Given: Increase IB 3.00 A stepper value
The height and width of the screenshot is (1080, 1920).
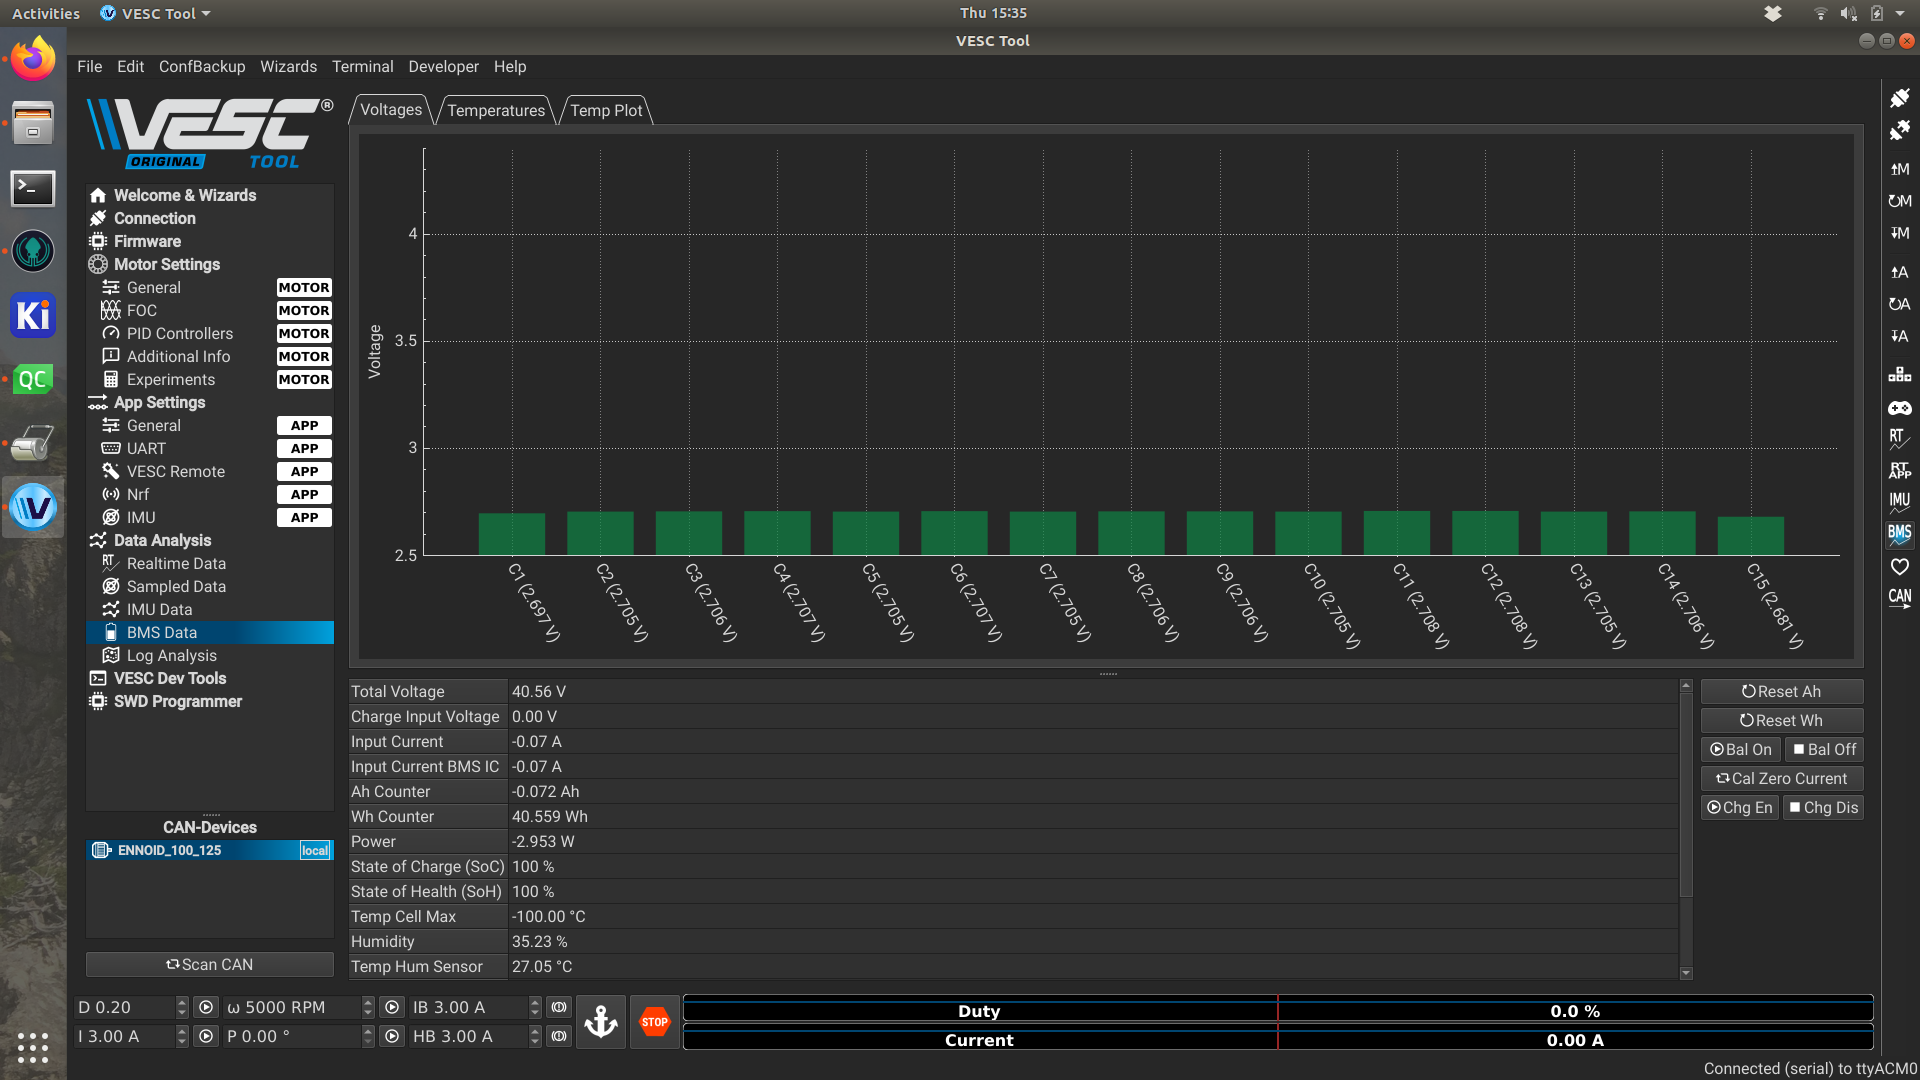Looking at the screenshot, I should [535, 1002].
